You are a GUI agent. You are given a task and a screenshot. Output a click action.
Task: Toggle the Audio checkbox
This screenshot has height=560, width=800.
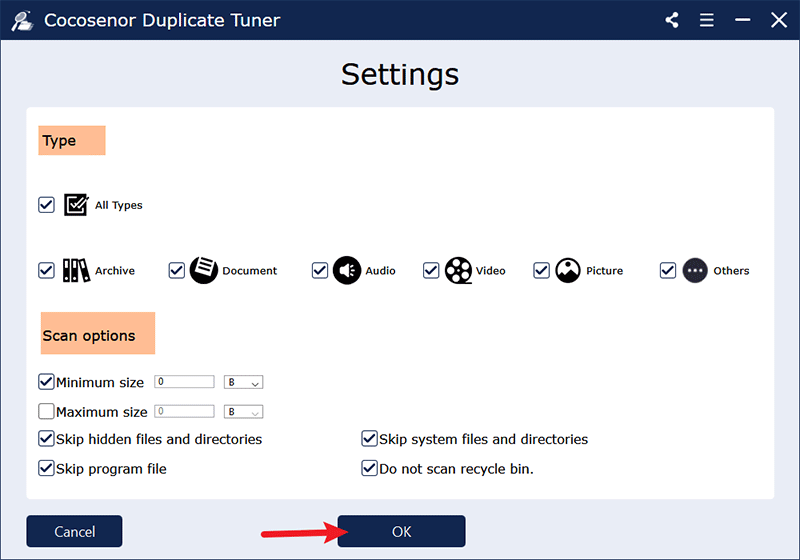[320, 270]
